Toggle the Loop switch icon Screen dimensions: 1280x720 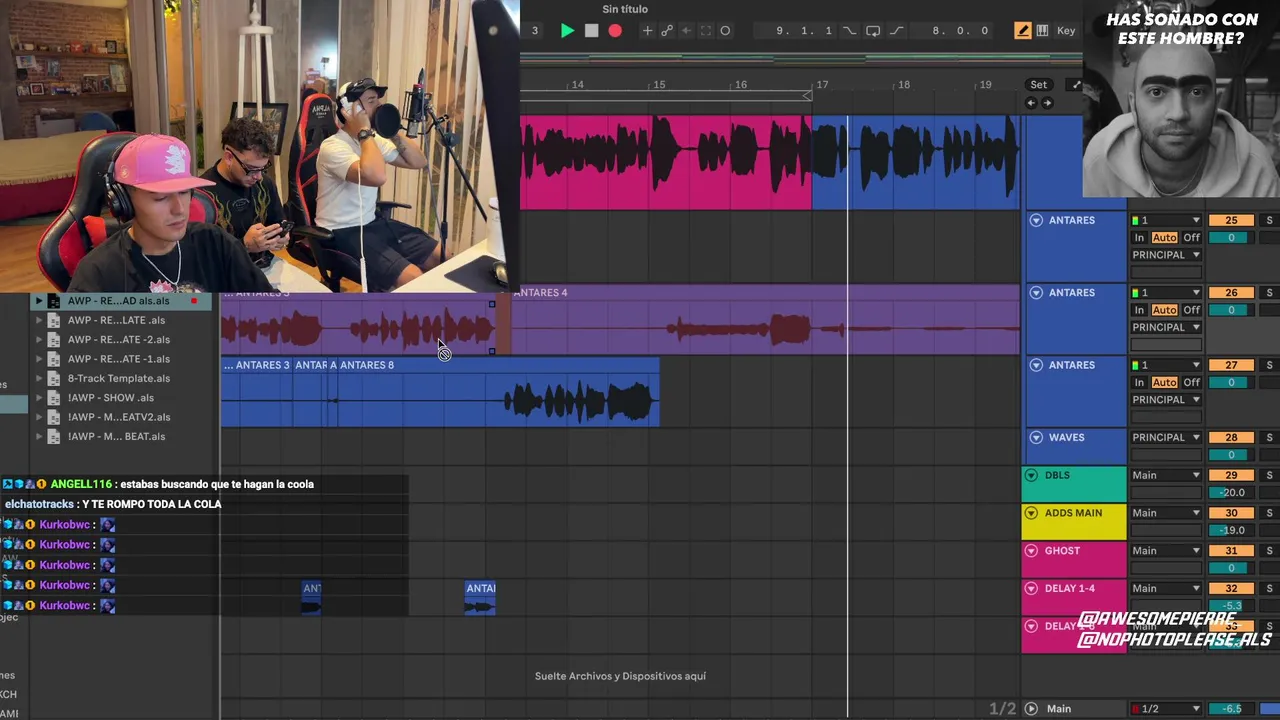(x=873, y=31)
